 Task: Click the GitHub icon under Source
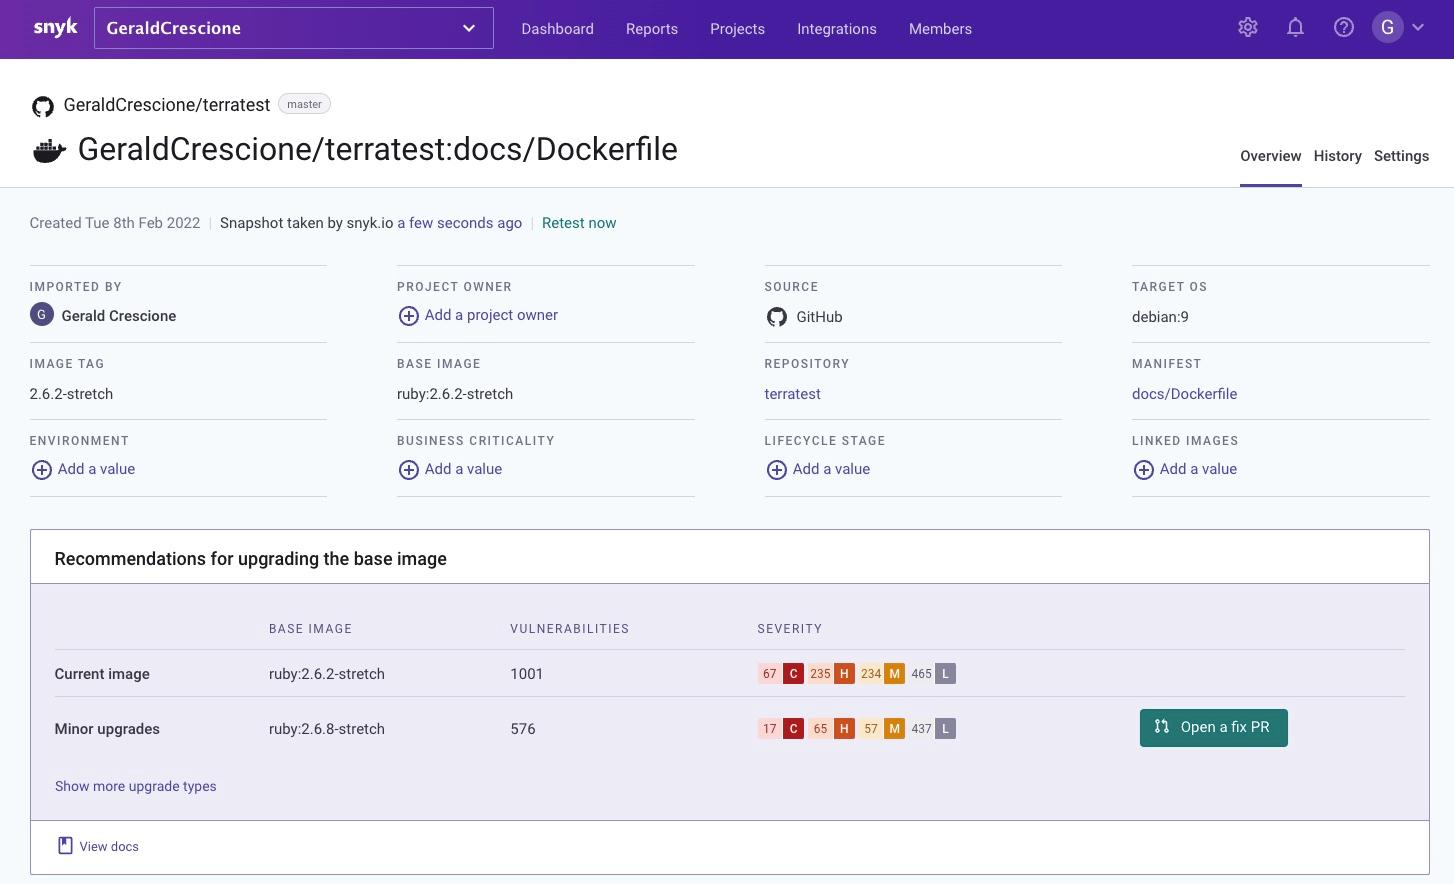(776, 317)
